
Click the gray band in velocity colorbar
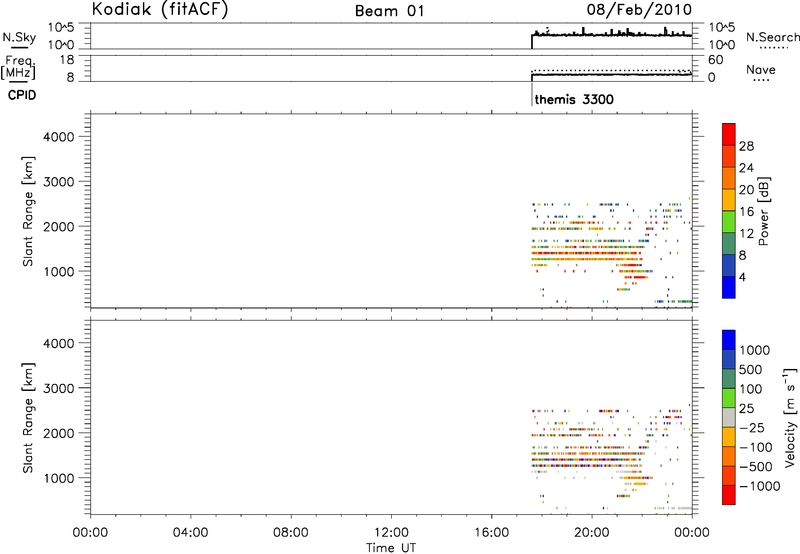[729, 418]
